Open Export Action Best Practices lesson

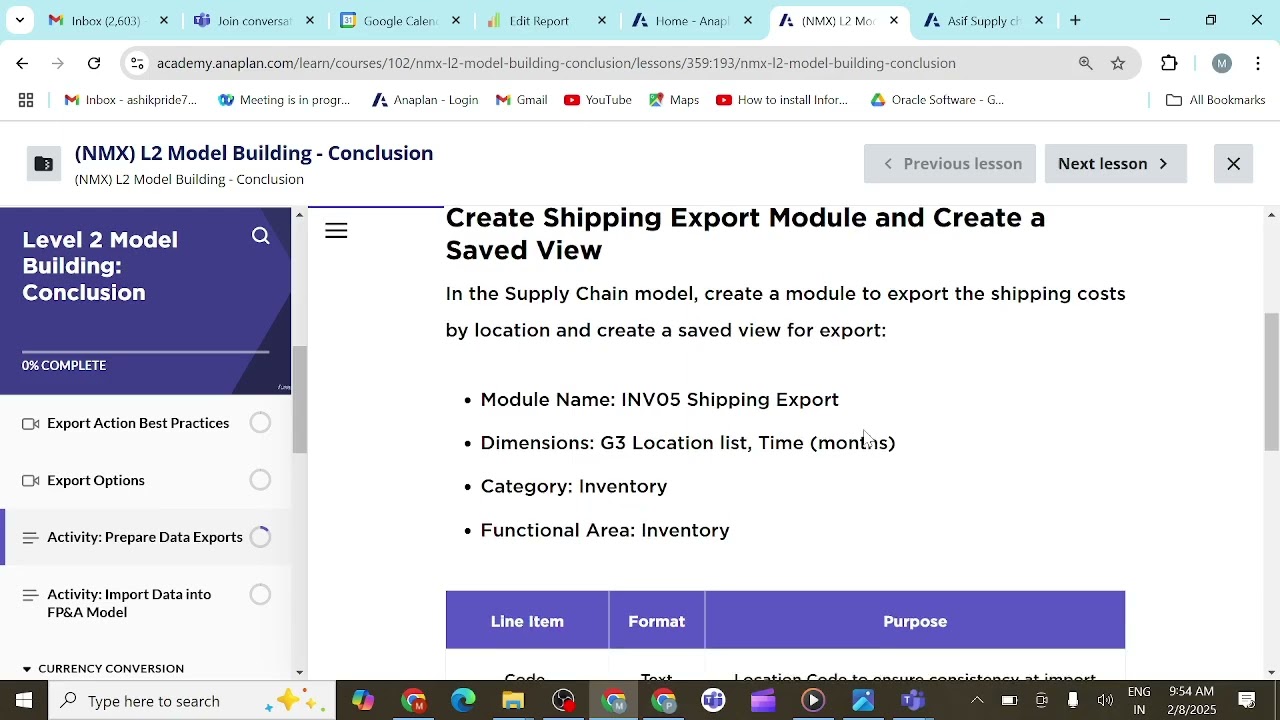[138, 423]
